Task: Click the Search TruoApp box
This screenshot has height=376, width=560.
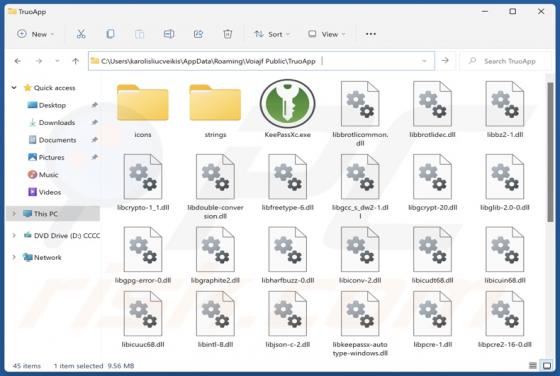Action: [x=506, y=61]
